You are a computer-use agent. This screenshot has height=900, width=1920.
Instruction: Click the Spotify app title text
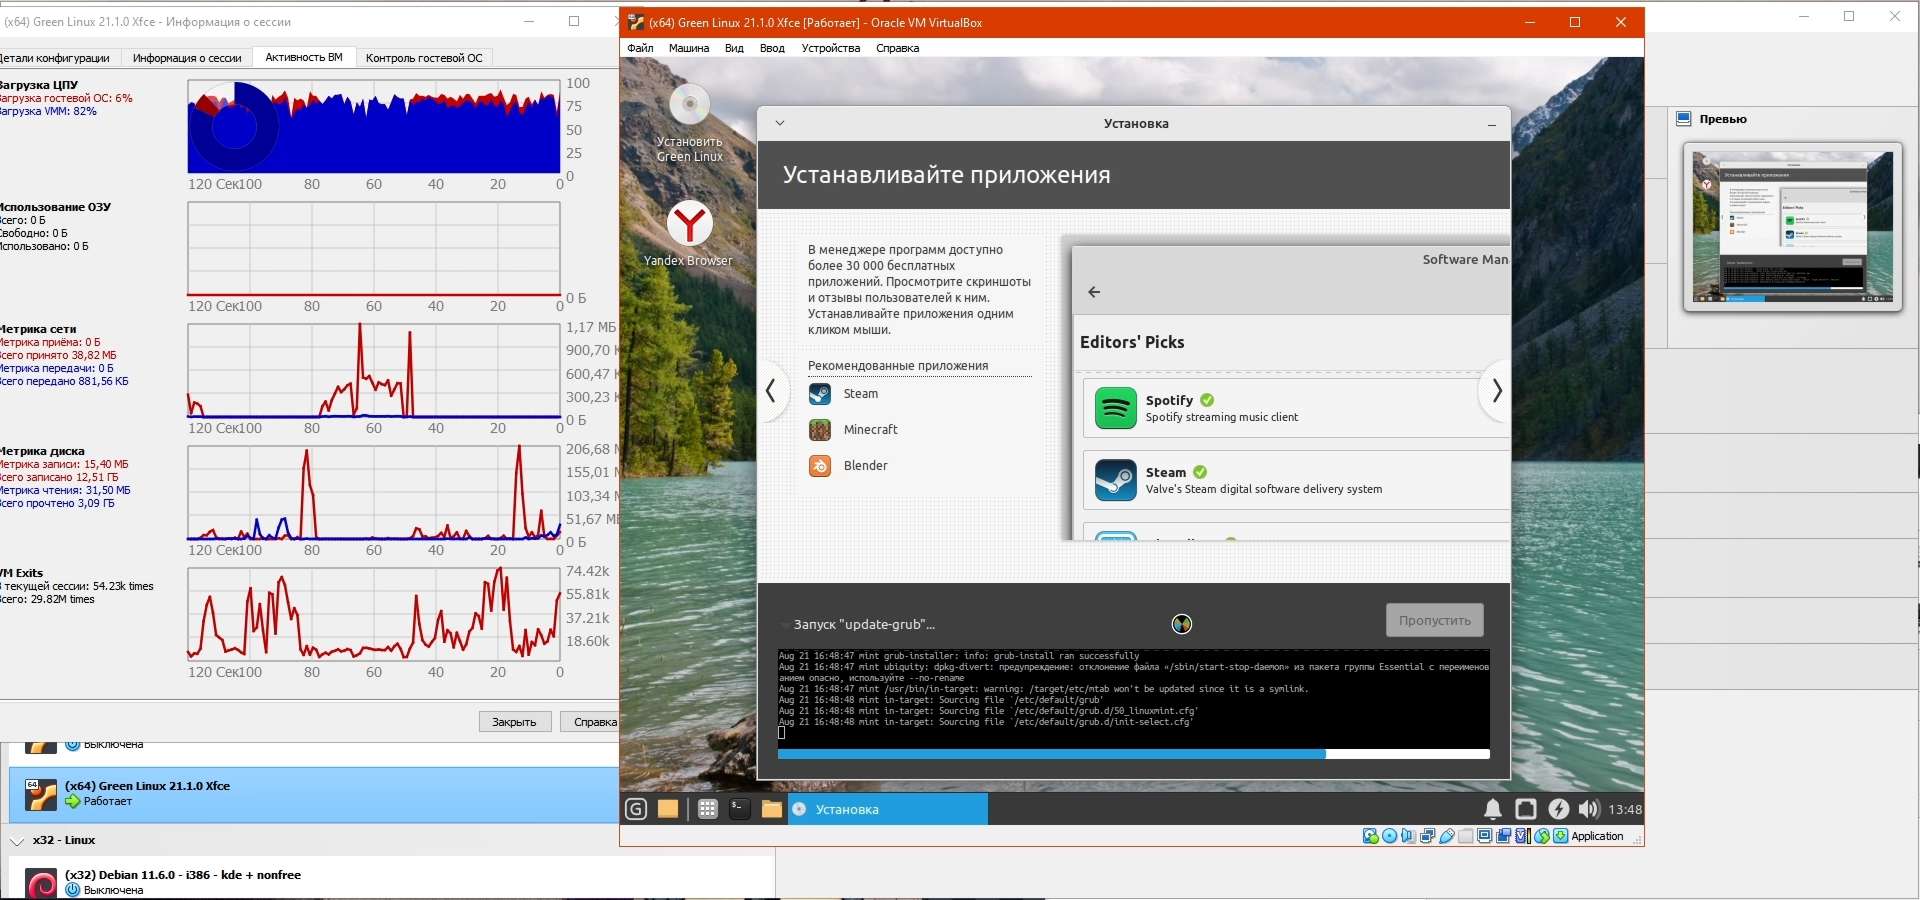pos(1169,400)
